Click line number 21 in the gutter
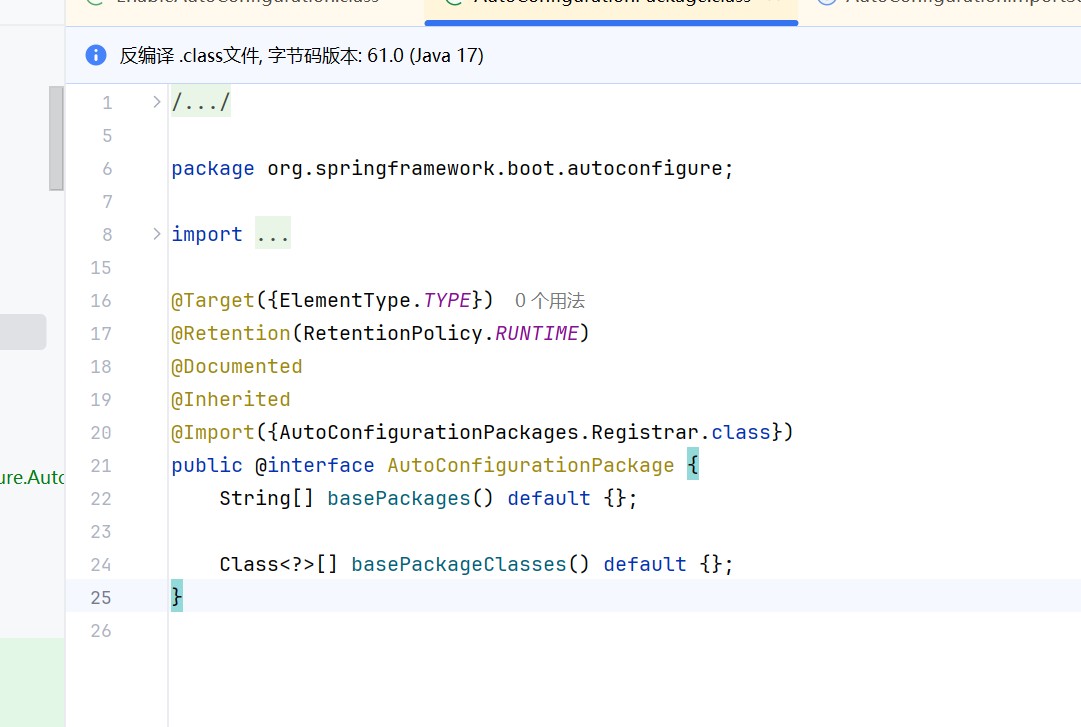This screenshot has width=1081, height=727. [x=101, y=466]
